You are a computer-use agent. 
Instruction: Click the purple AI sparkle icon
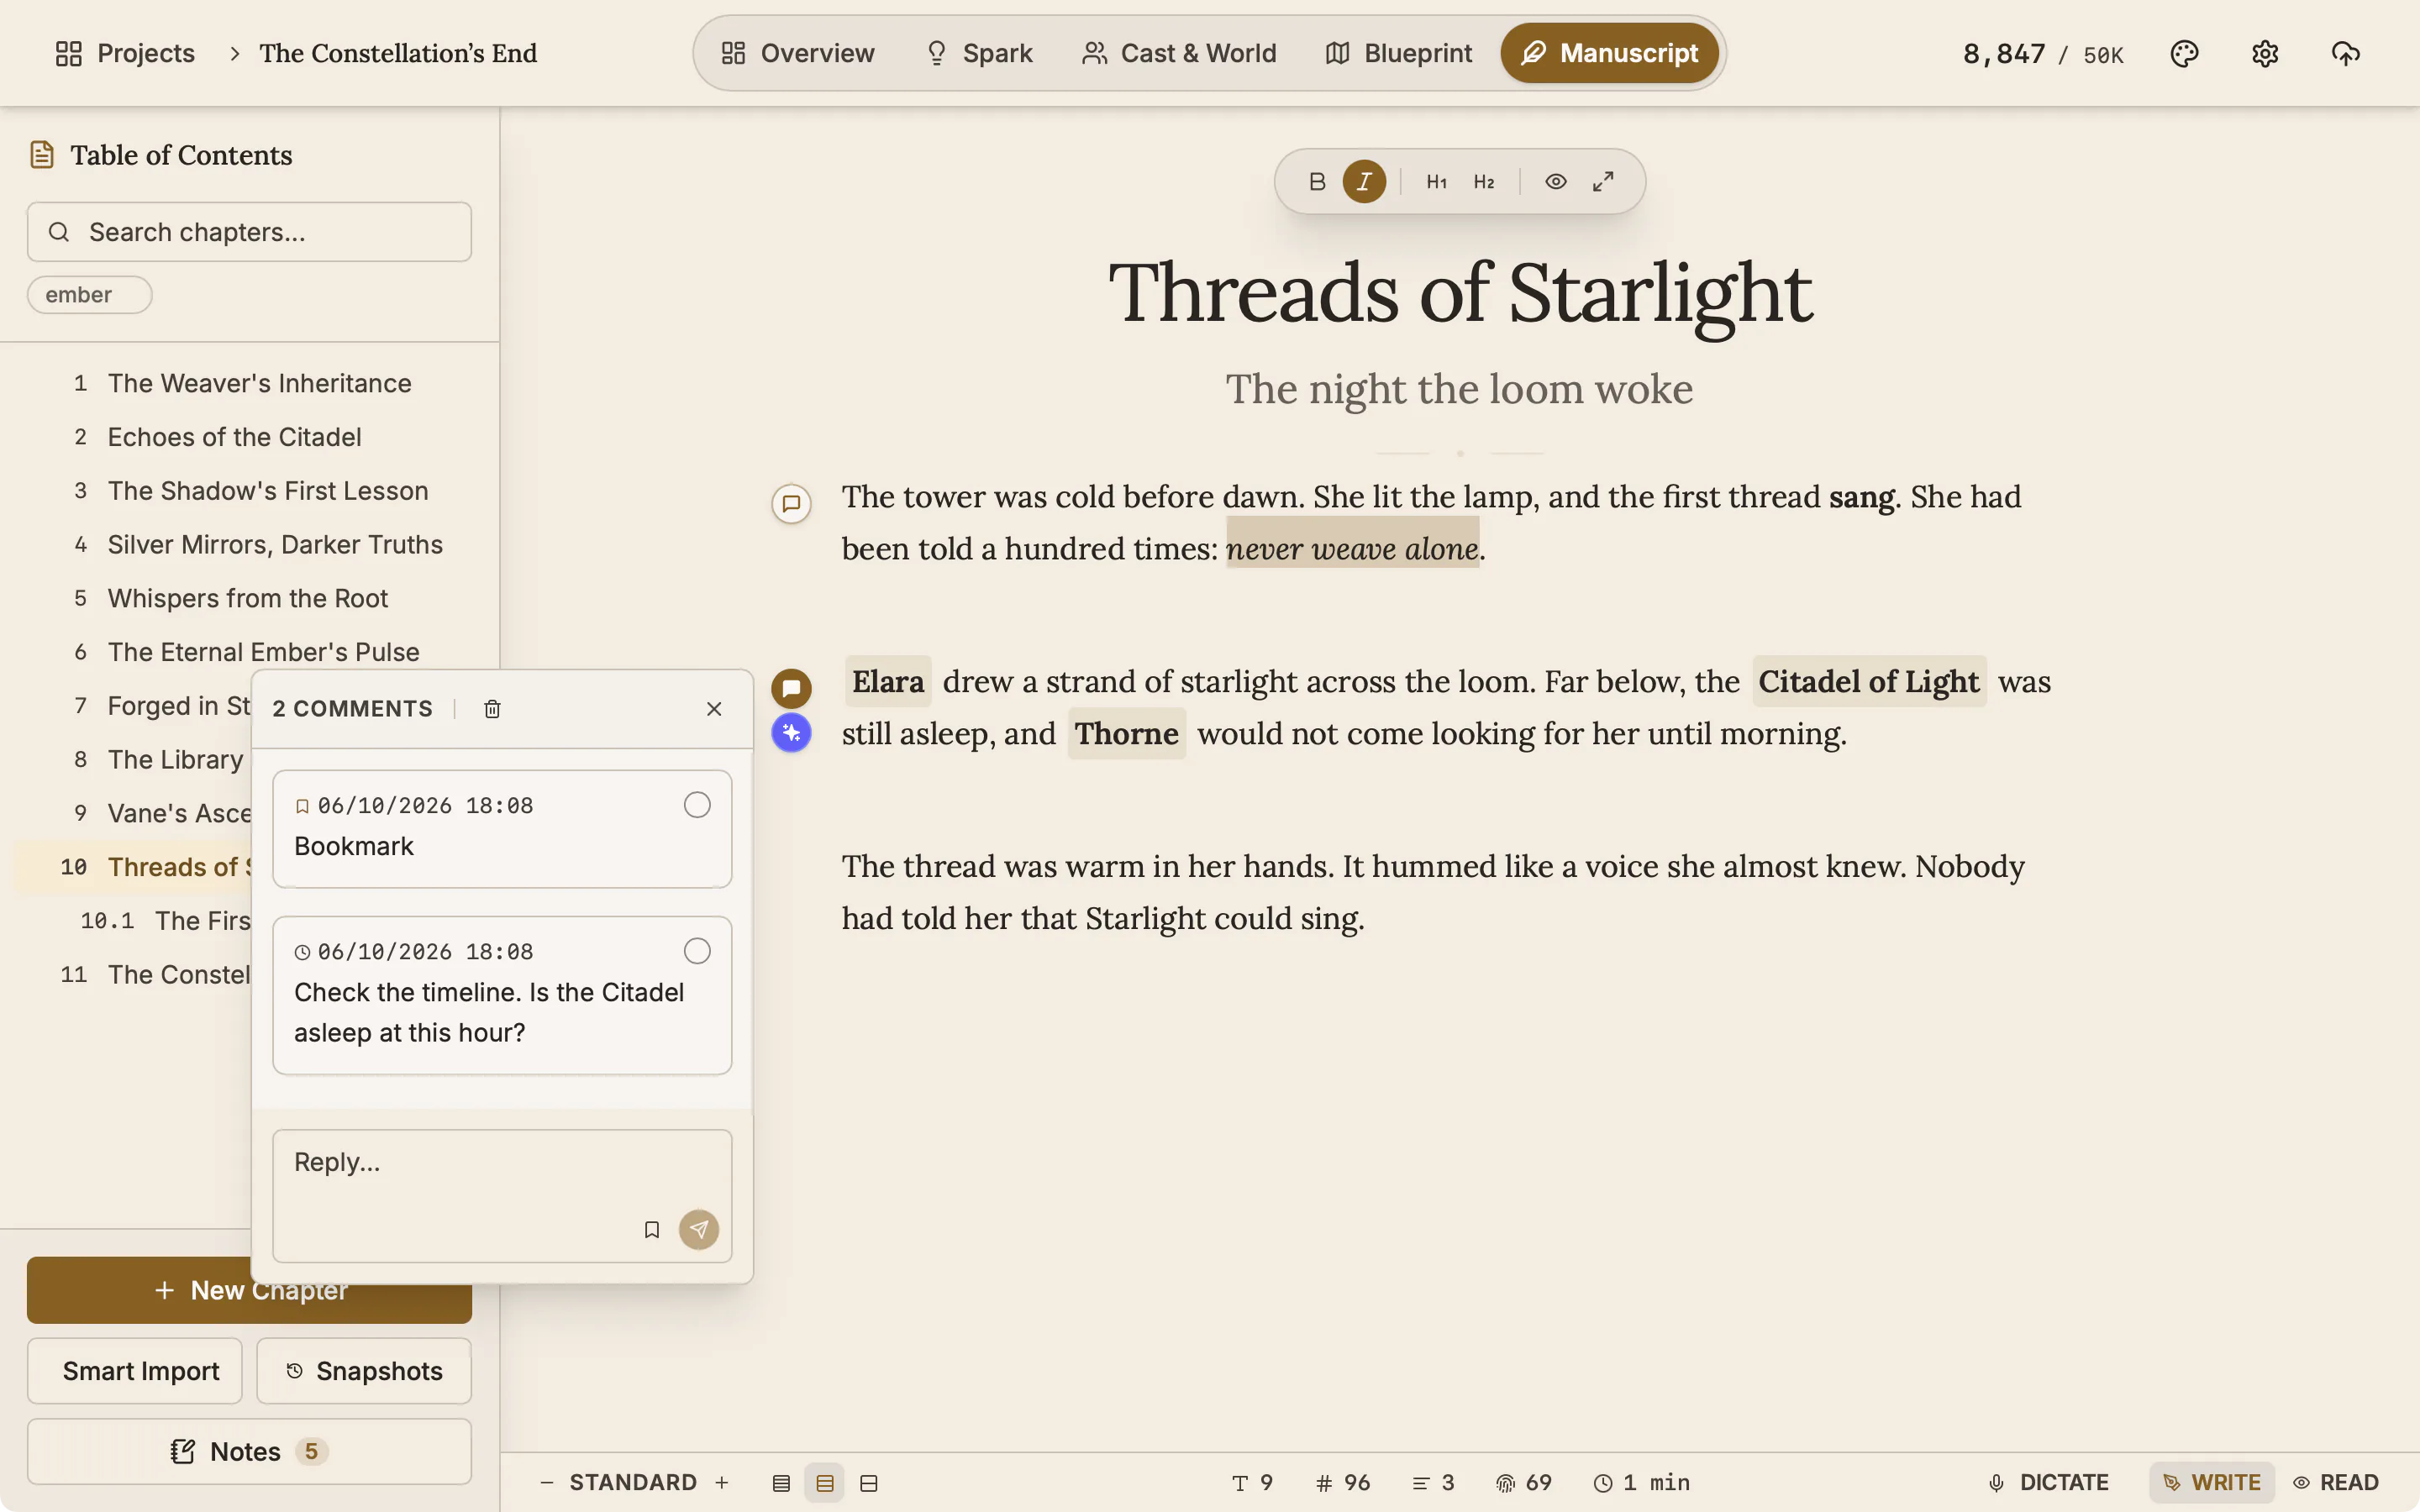[x=791, y=733]
